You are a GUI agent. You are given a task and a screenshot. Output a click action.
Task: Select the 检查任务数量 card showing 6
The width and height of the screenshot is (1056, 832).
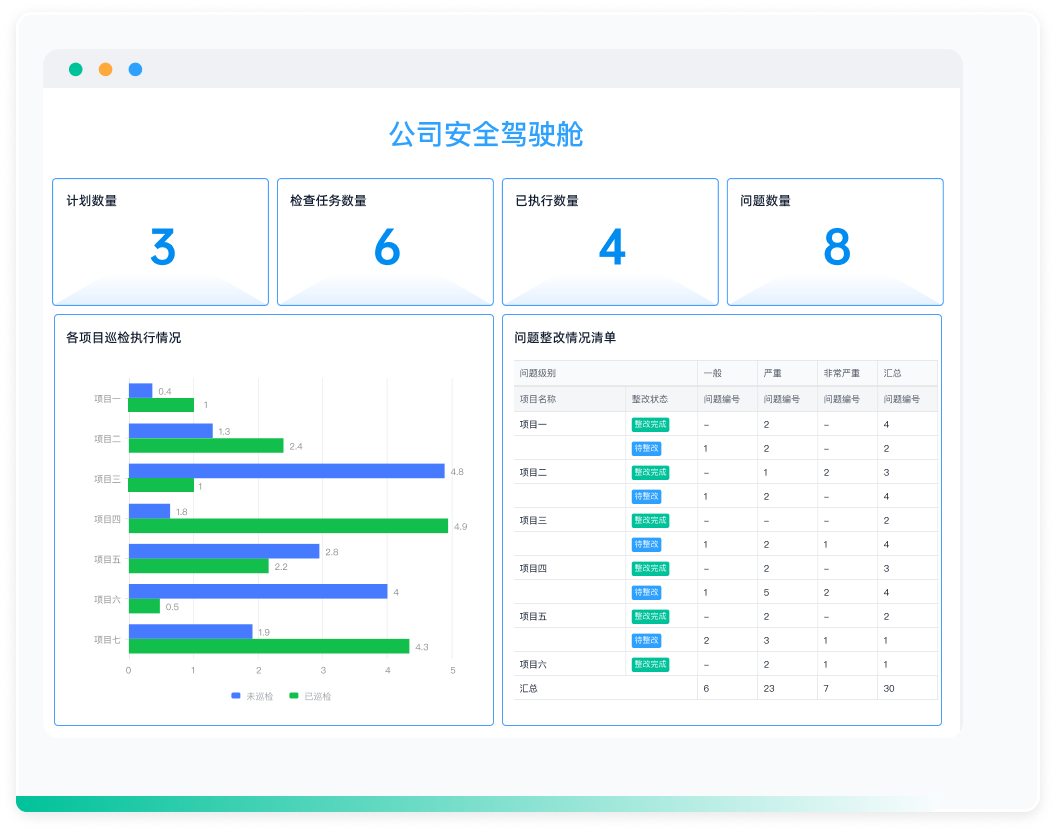pos(385,241)
